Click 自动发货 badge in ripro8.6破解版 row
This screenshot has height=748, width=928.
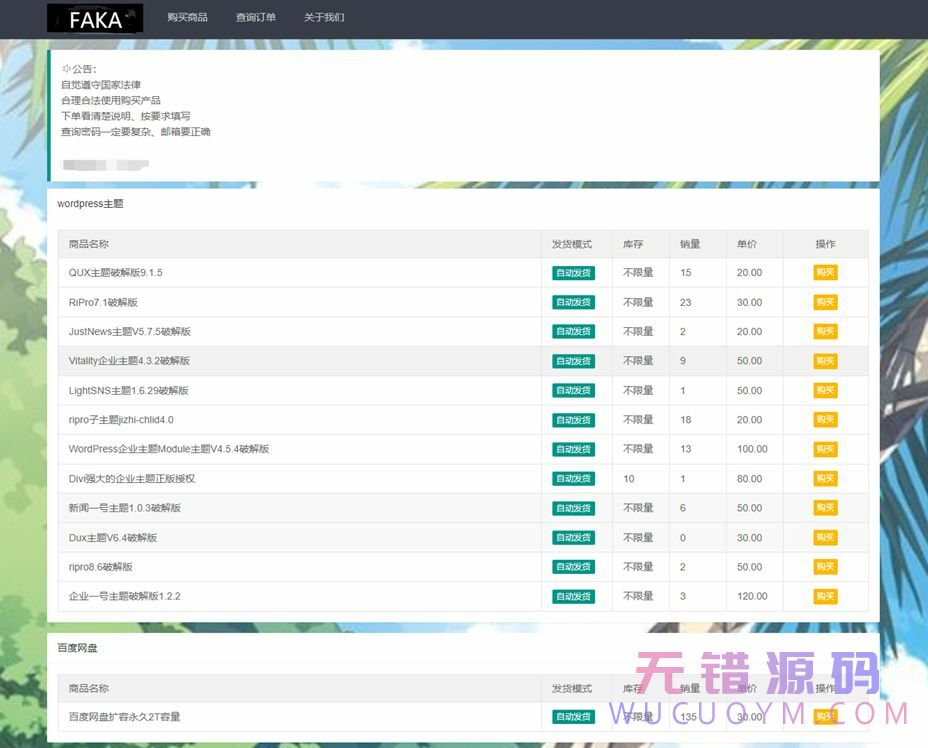pos(573,567)
